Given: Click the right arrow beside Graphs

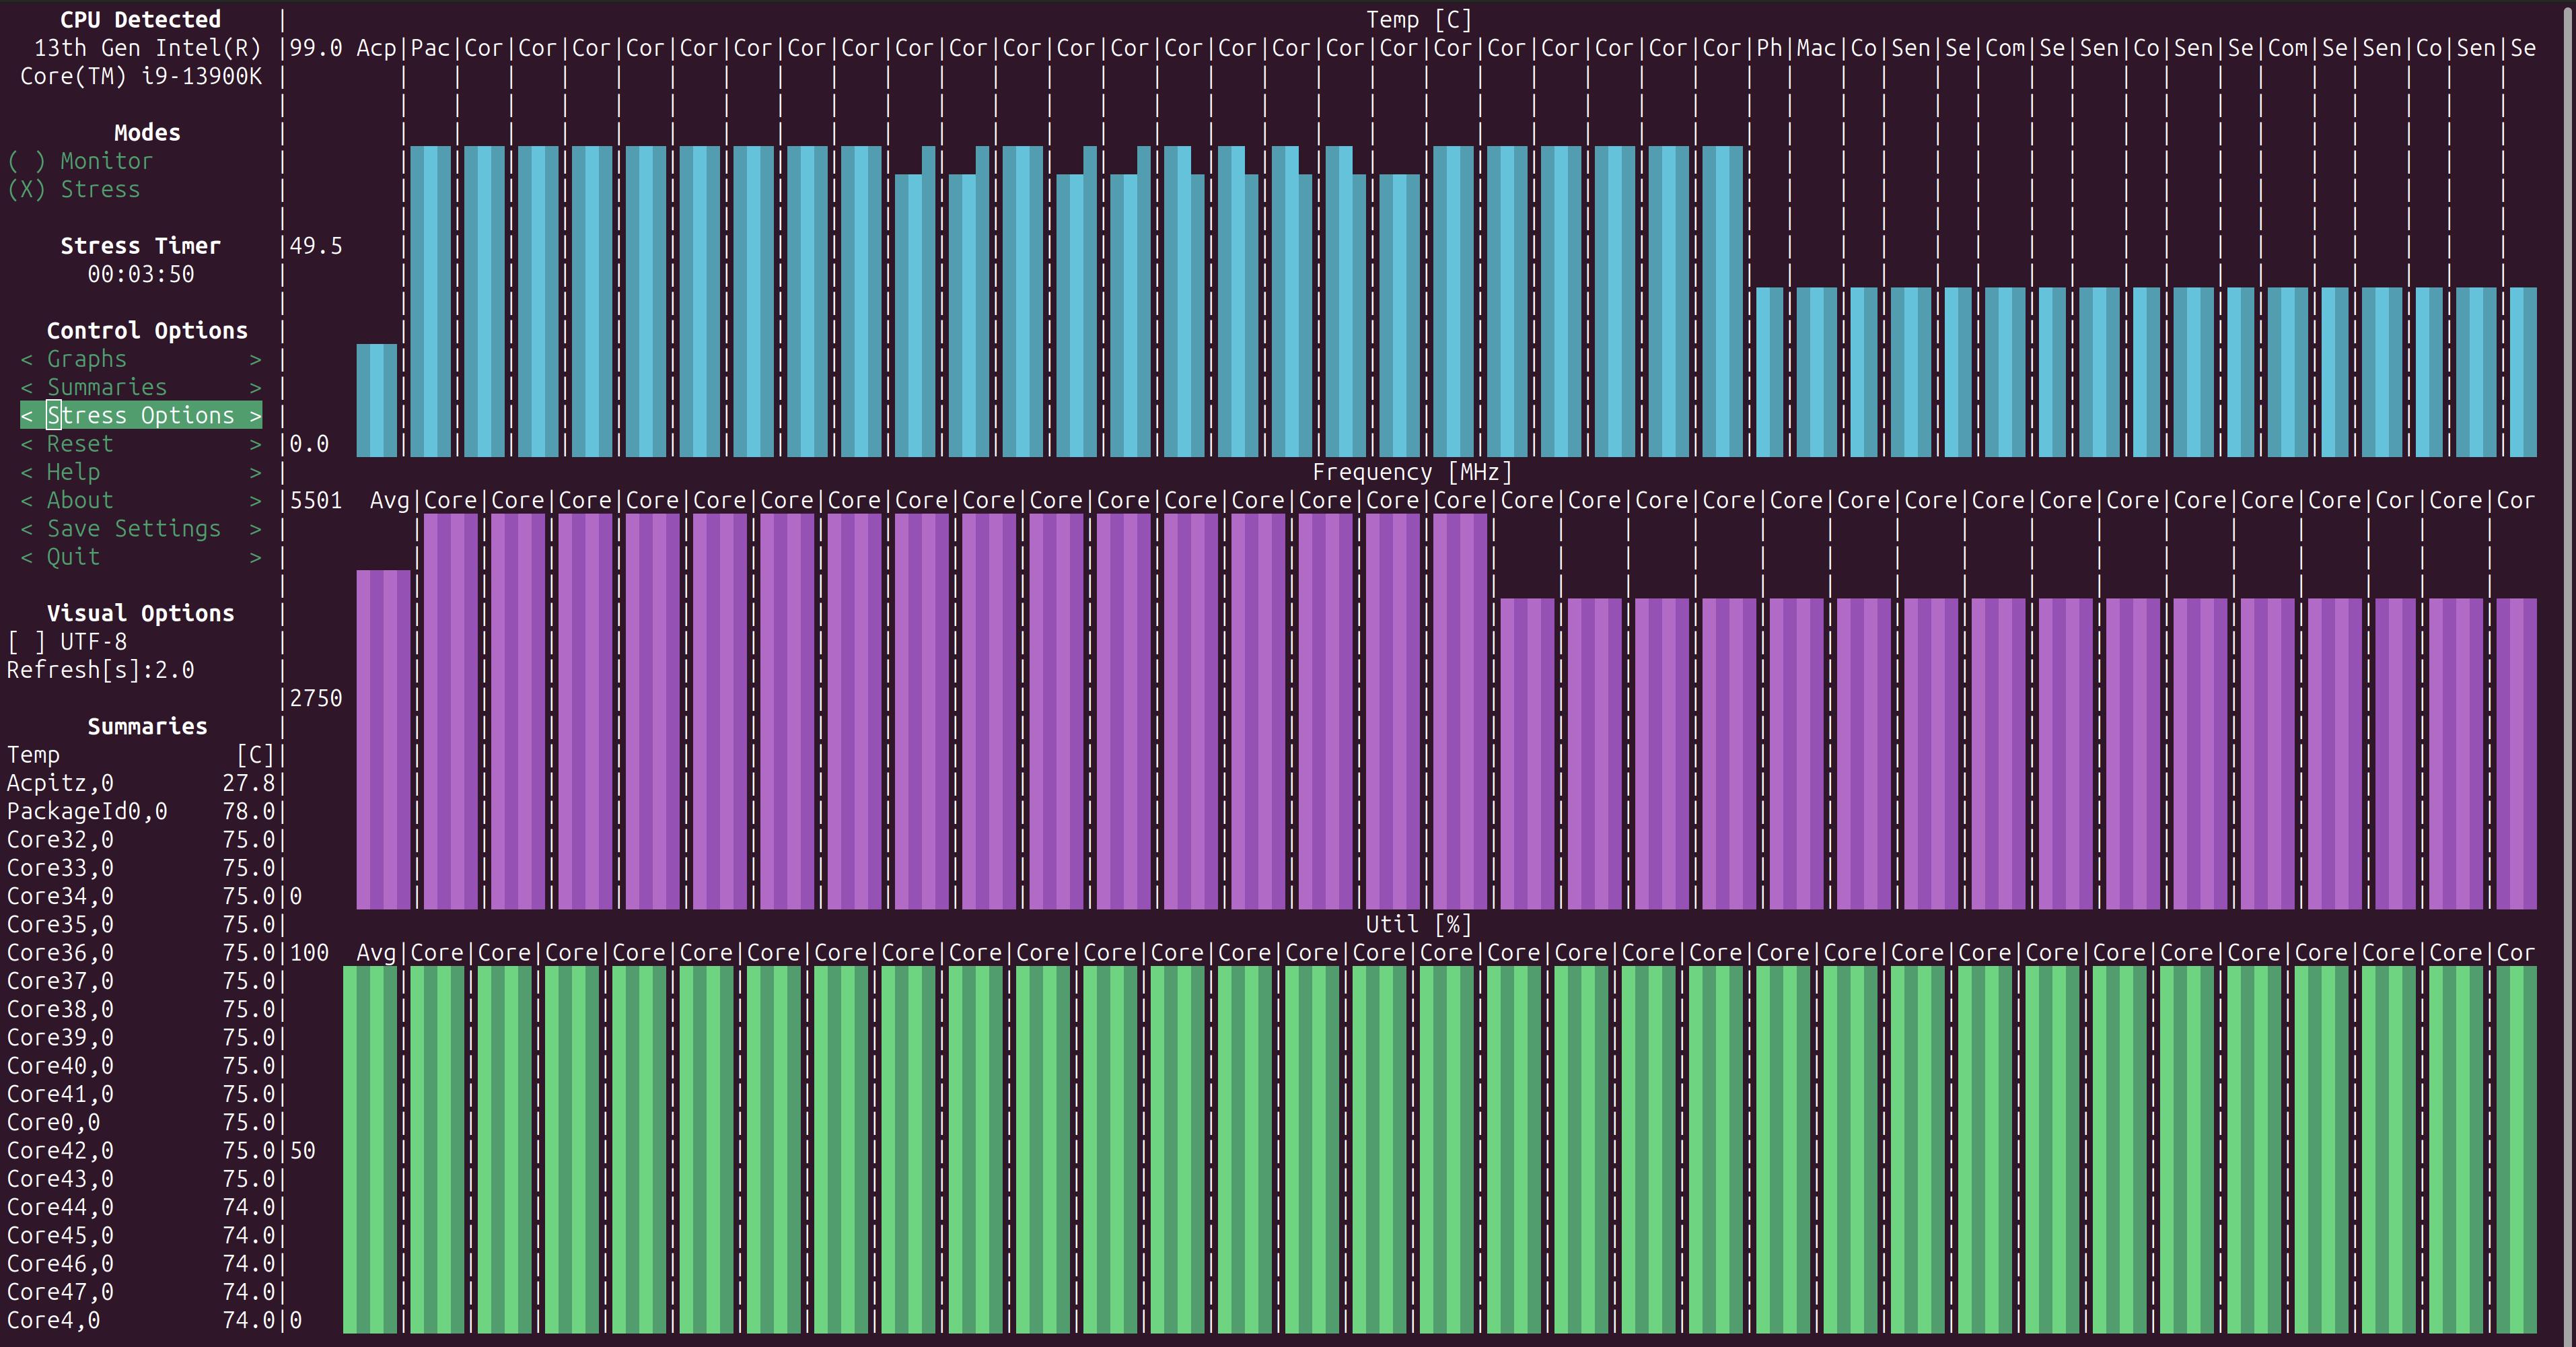Looking at the screenshot, I should tap(255, 359).
